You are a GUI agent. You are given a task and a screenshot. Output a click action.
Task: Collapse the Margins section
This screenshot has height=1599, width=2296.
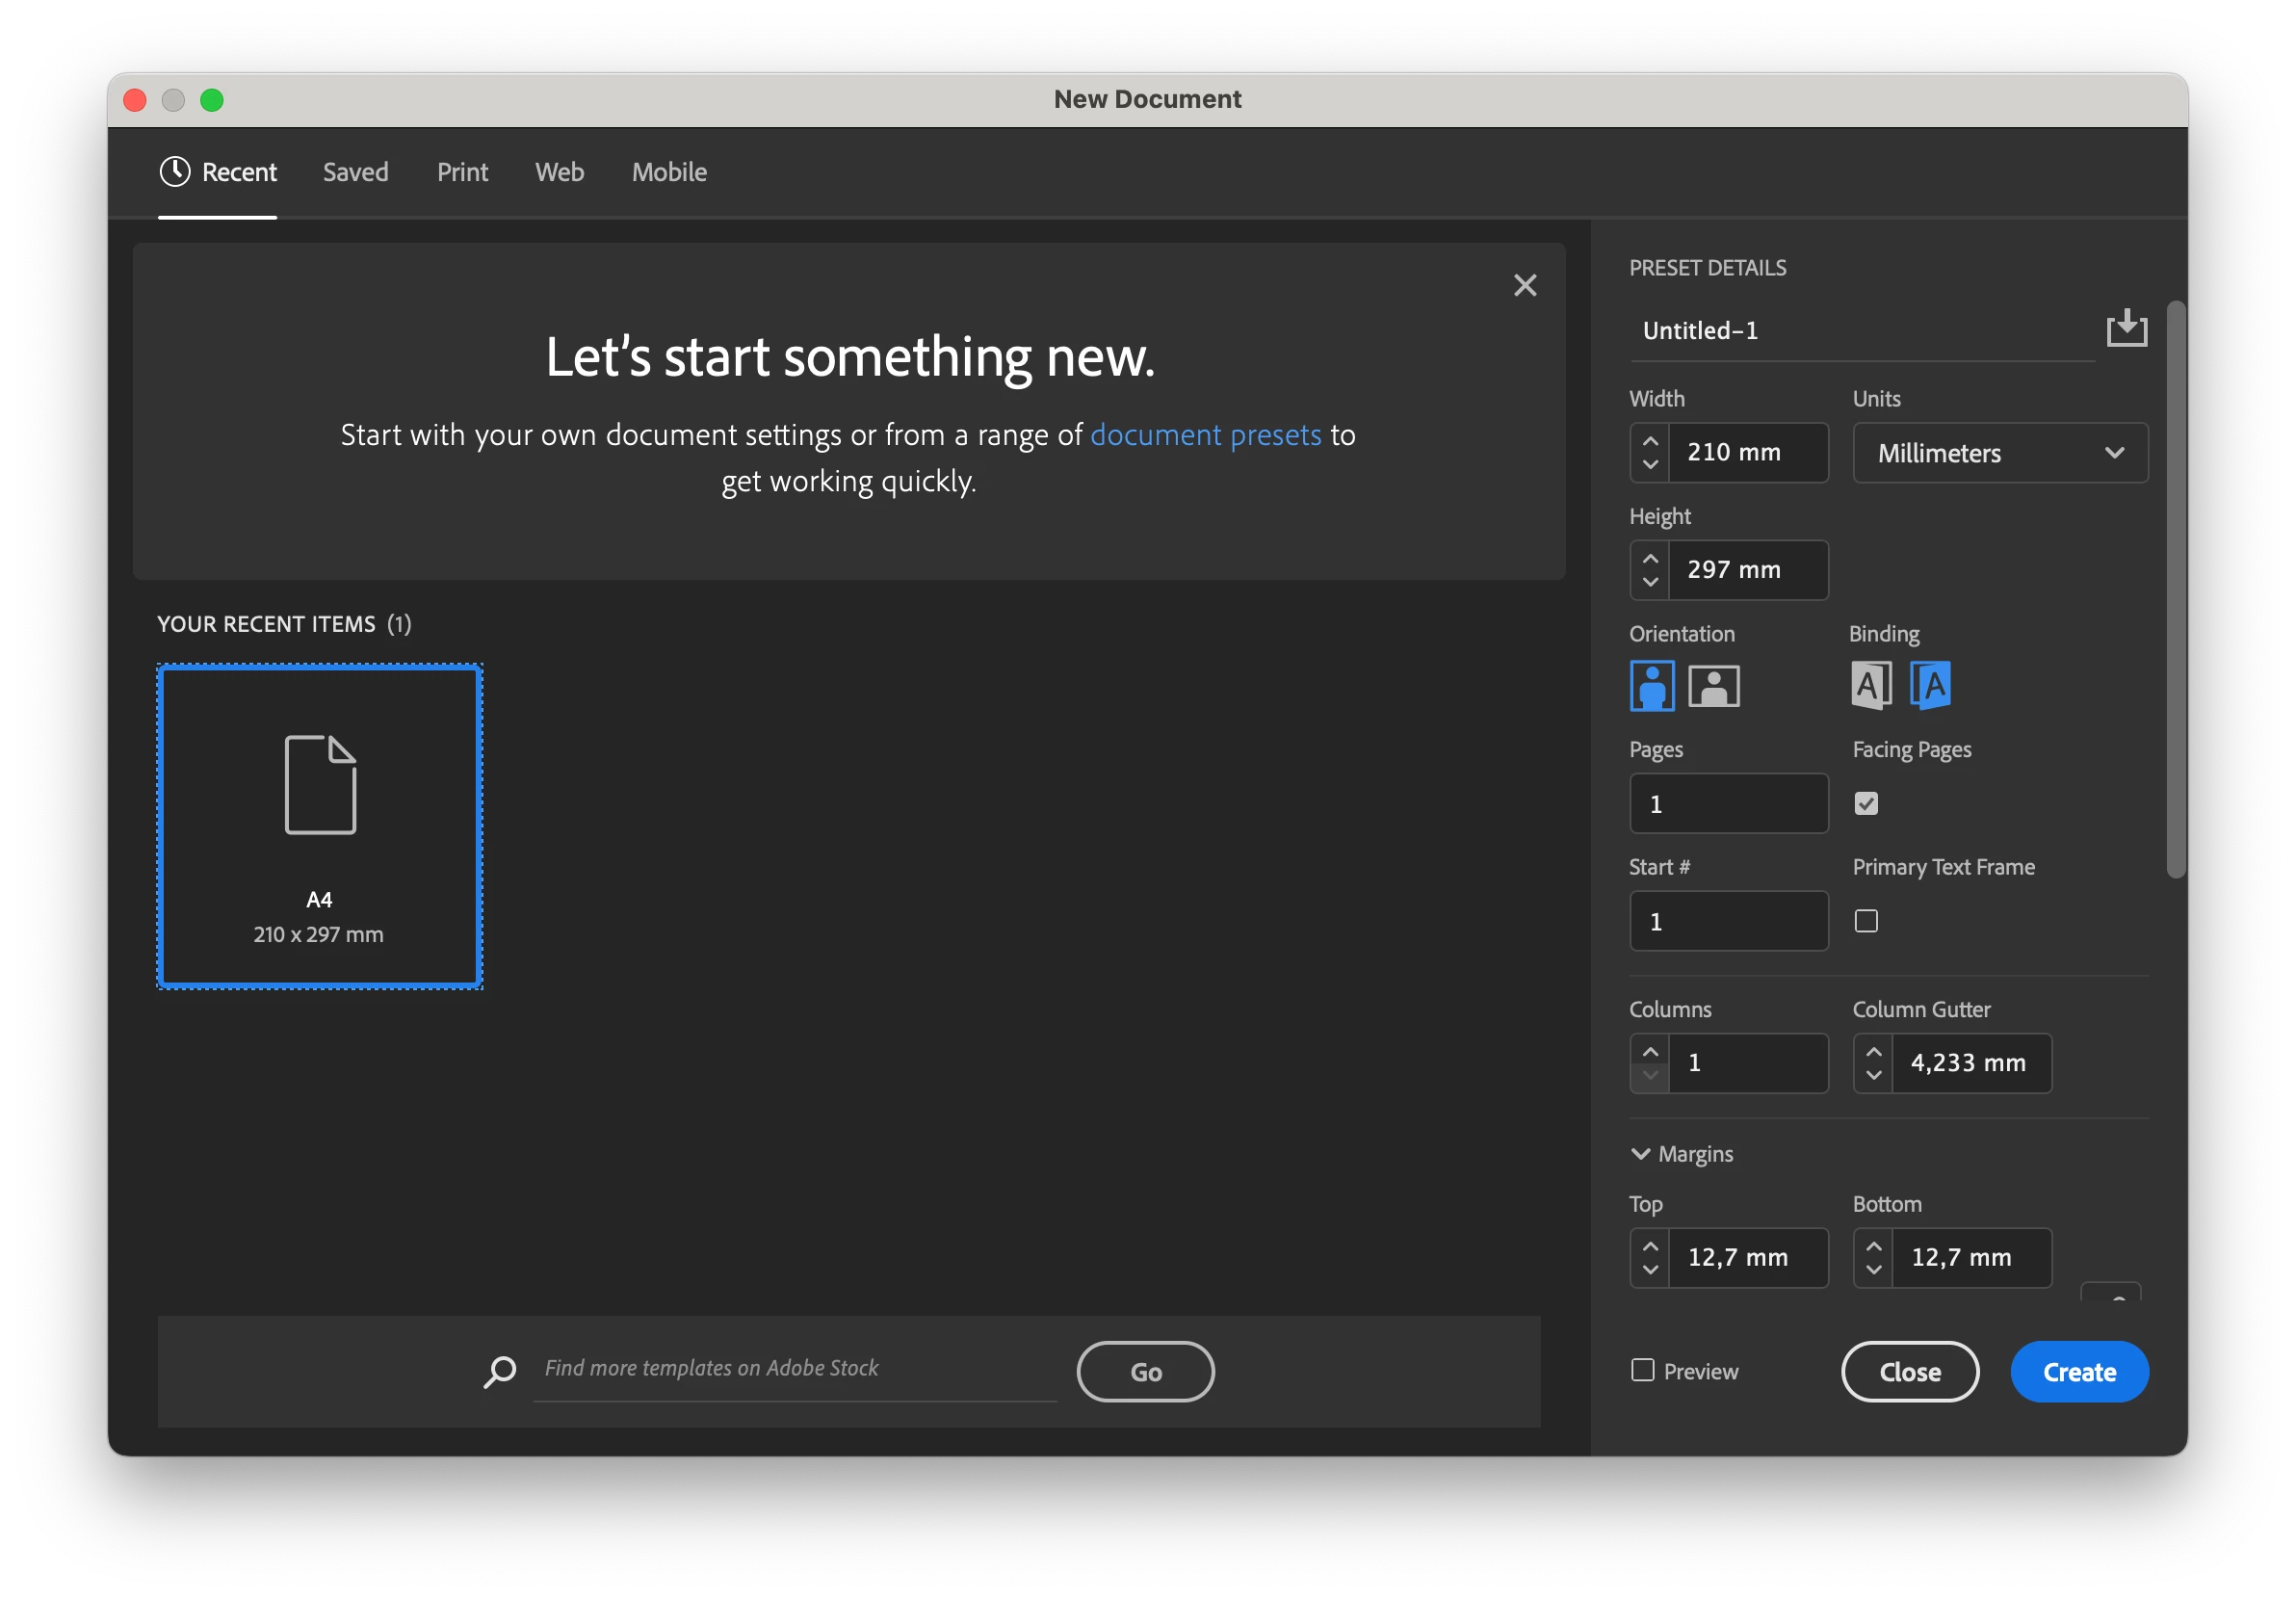[1641, 1154]
